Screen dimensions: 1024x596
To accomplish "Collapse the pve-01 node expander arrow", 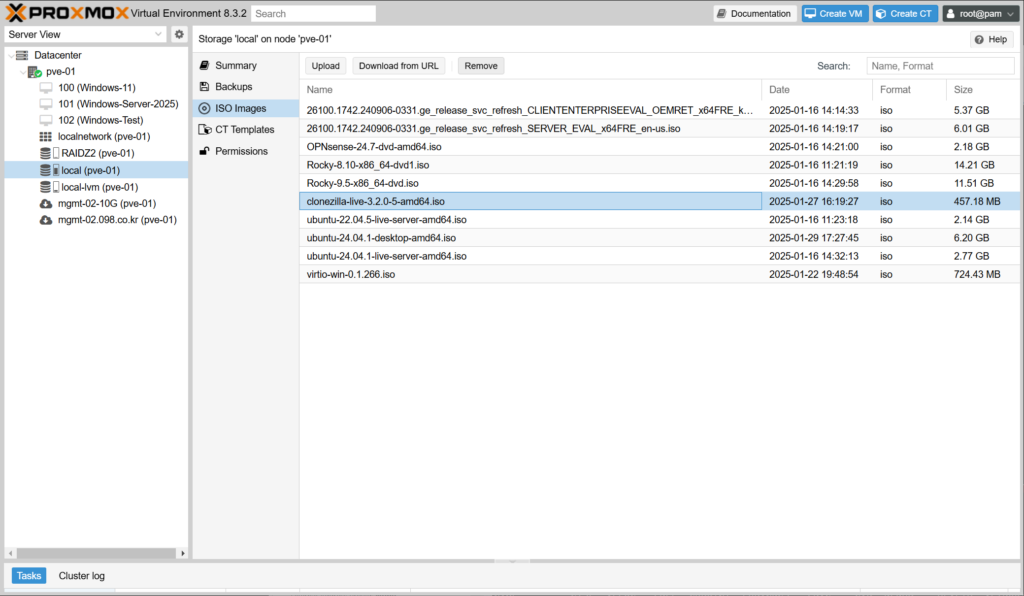I will (22, 72).
